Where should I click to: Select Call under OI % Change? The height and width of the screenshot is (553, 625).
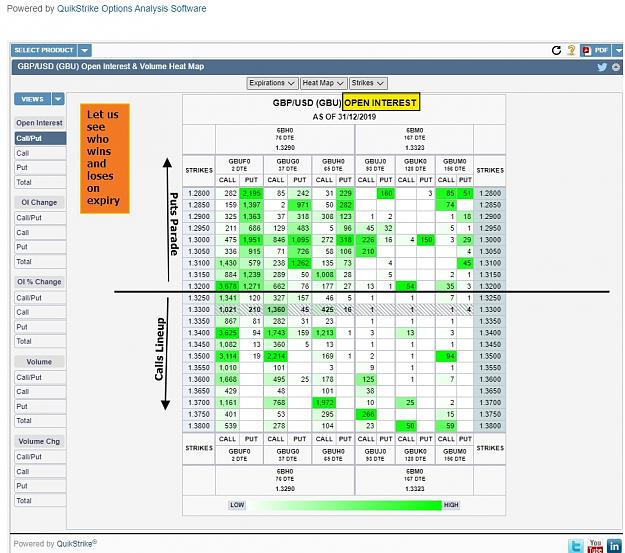pos(40,312)
